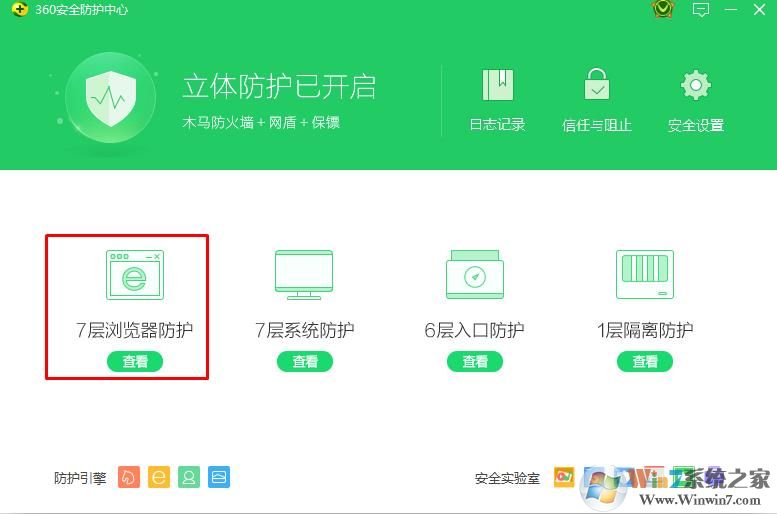Click the 6层入口防护 label
This screenshot has height=514, width=777.
tap(474, 330)
